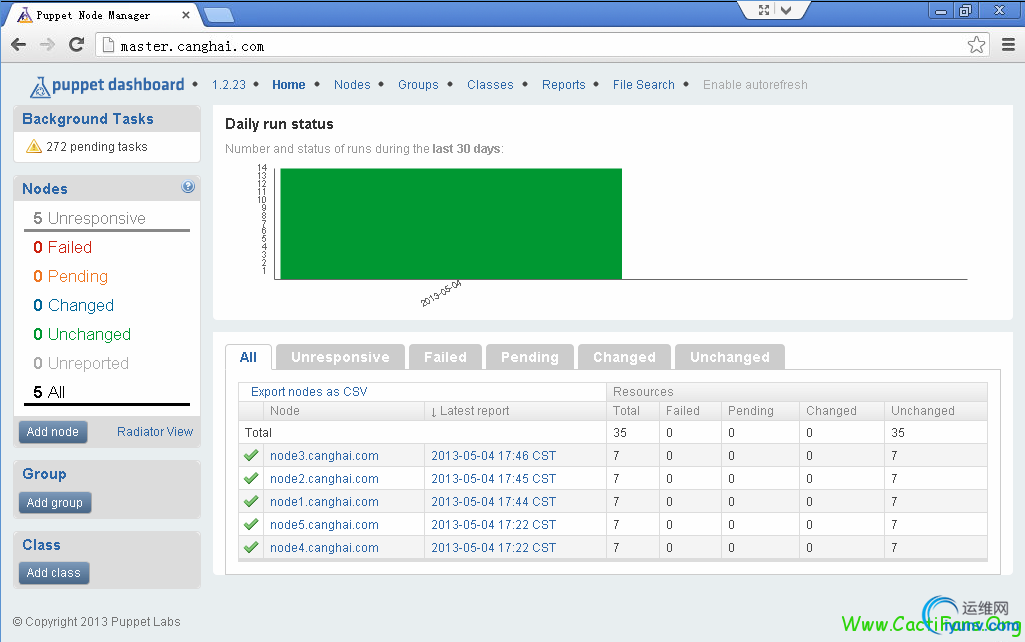Open report 2013-05-04 17:44 CST
The image size is (1025, 642).
[494, 501]
